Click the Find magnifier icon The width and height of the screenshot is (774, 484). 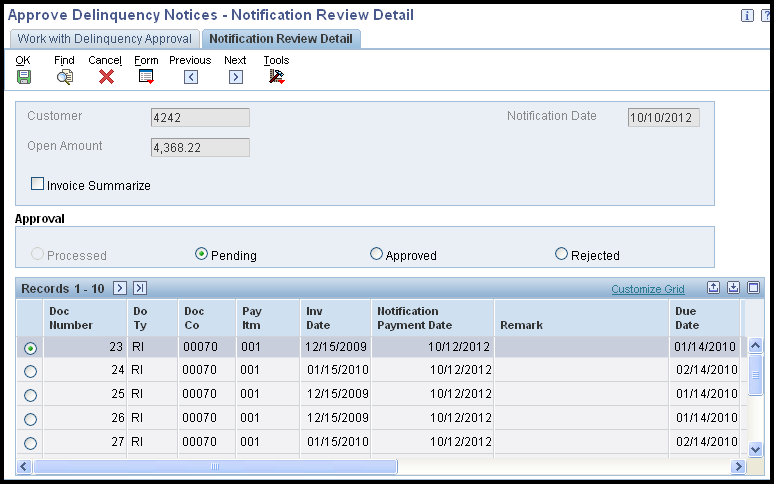(65, 77)
